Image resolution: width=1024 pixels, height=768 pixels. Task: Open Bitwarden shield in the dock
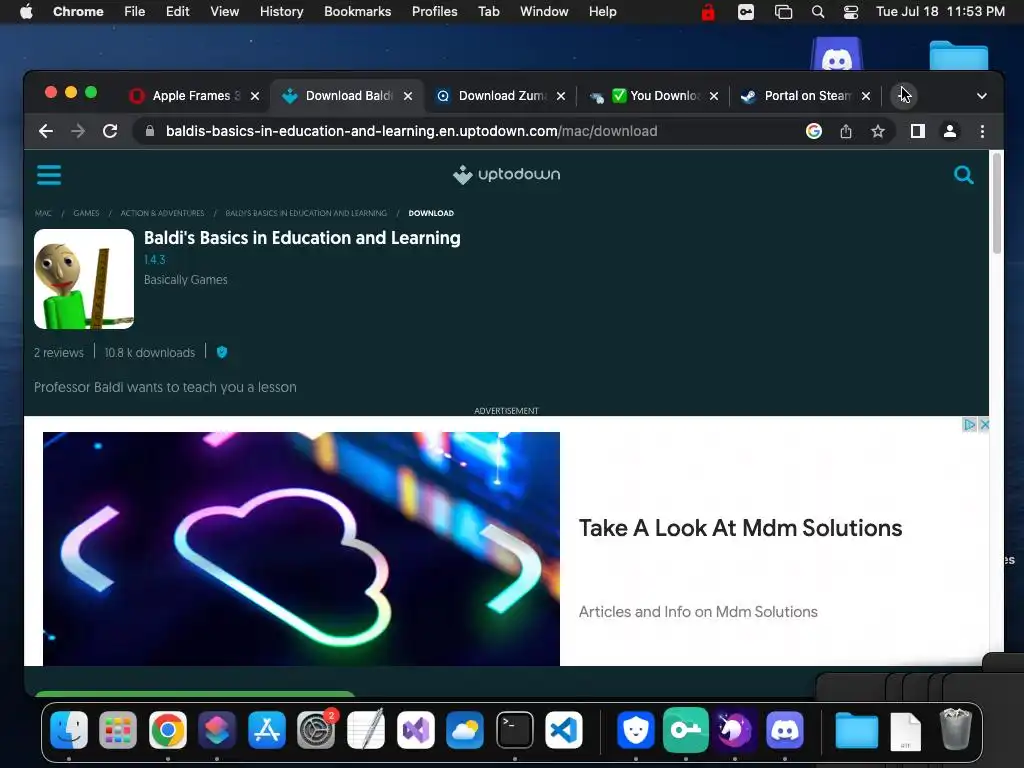tap(635, 729)
